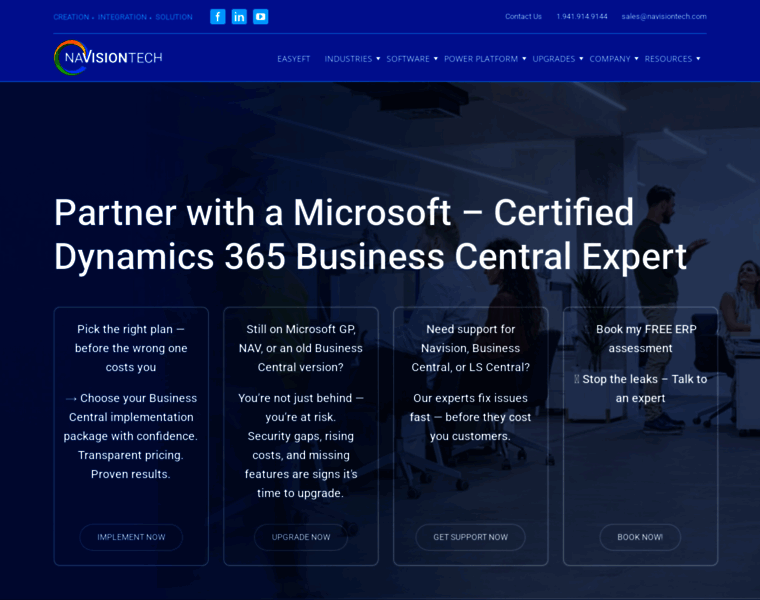Open the Industries menu

(348, 59)
